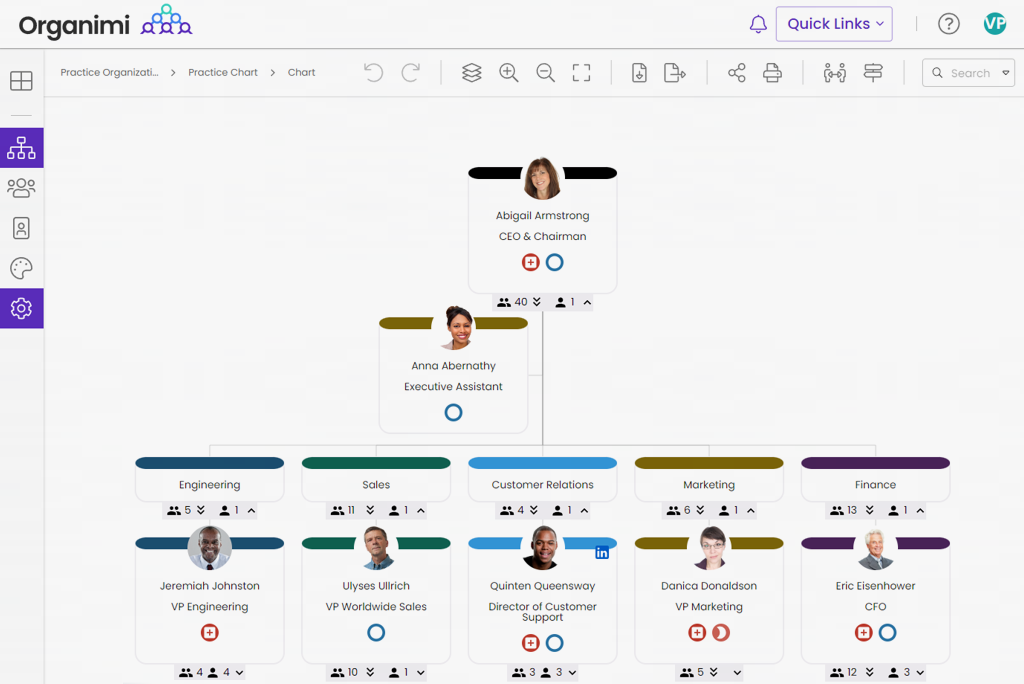Image resolution: width=1024 pixels, height=684 pixels.
Task: Click red plus badge on Quinten Queensway card
Action: coord(530,643)
